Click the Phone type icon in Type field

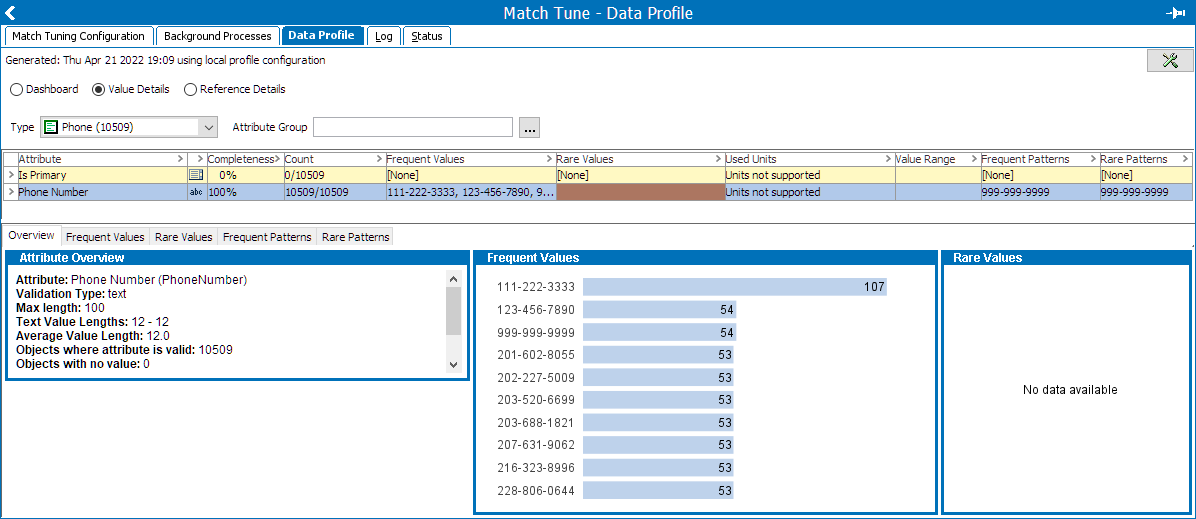[51, 128]
